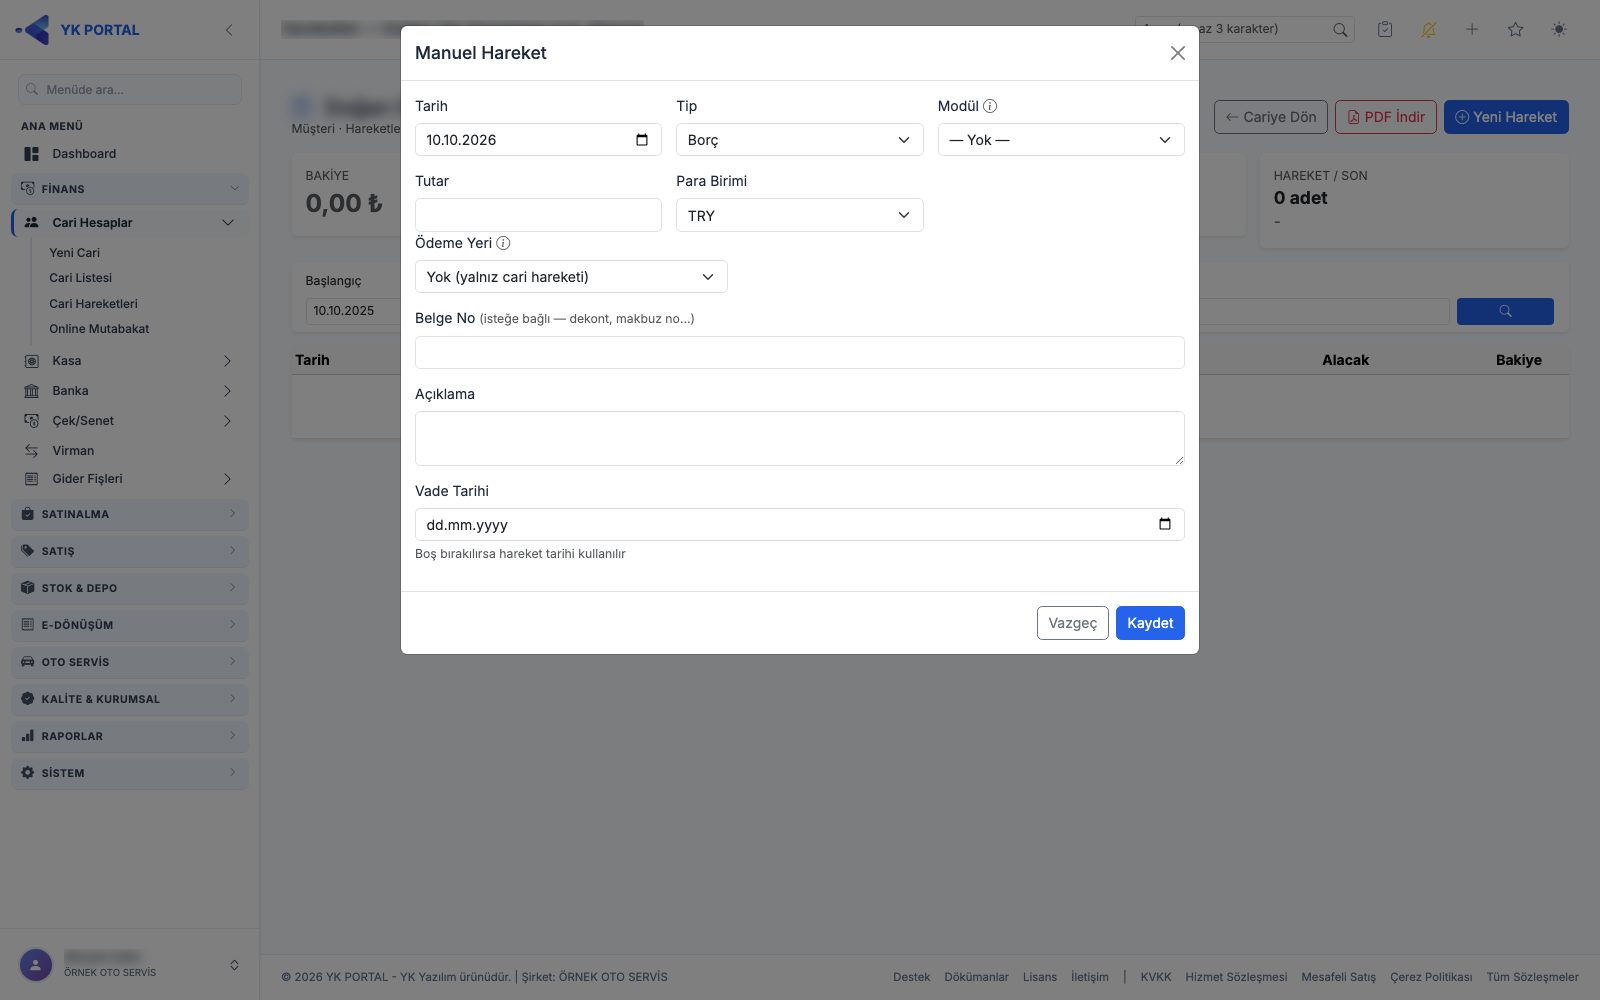This screenshot has width=1600, height=1000.
Task: Open the Vade Tarihi calendar picker icon
Action: coord(1165,524)
